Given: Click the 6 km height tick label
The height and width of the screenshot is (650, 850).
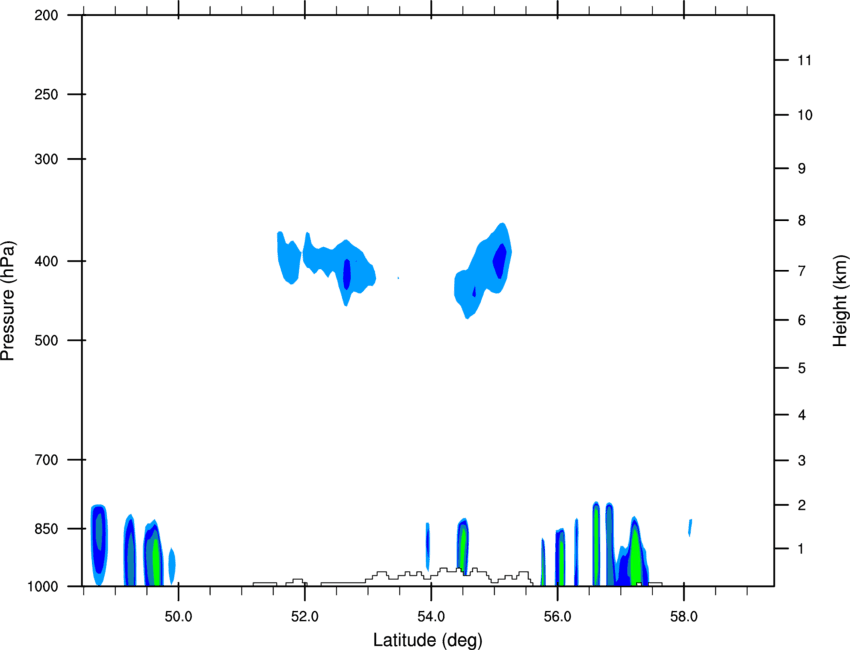Looking at the screenshot, I should (x=801, y=320).
